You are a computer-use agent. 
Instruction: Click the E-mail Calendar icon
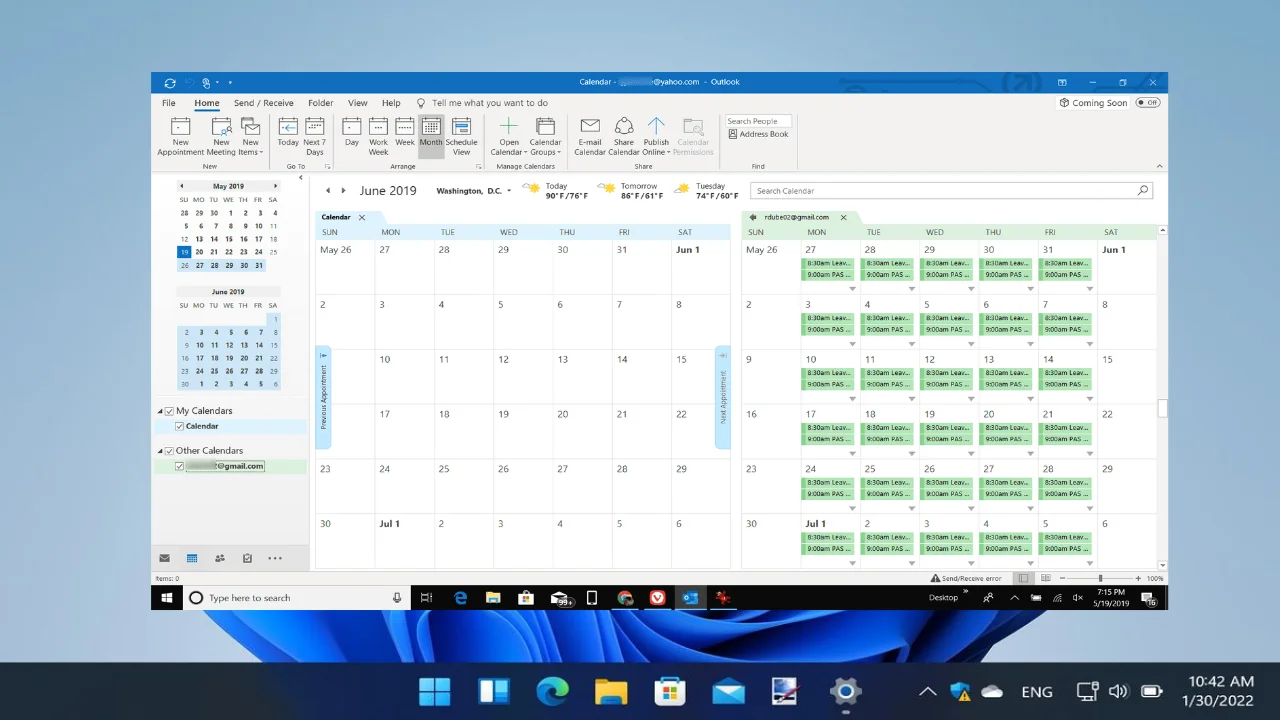590,126
